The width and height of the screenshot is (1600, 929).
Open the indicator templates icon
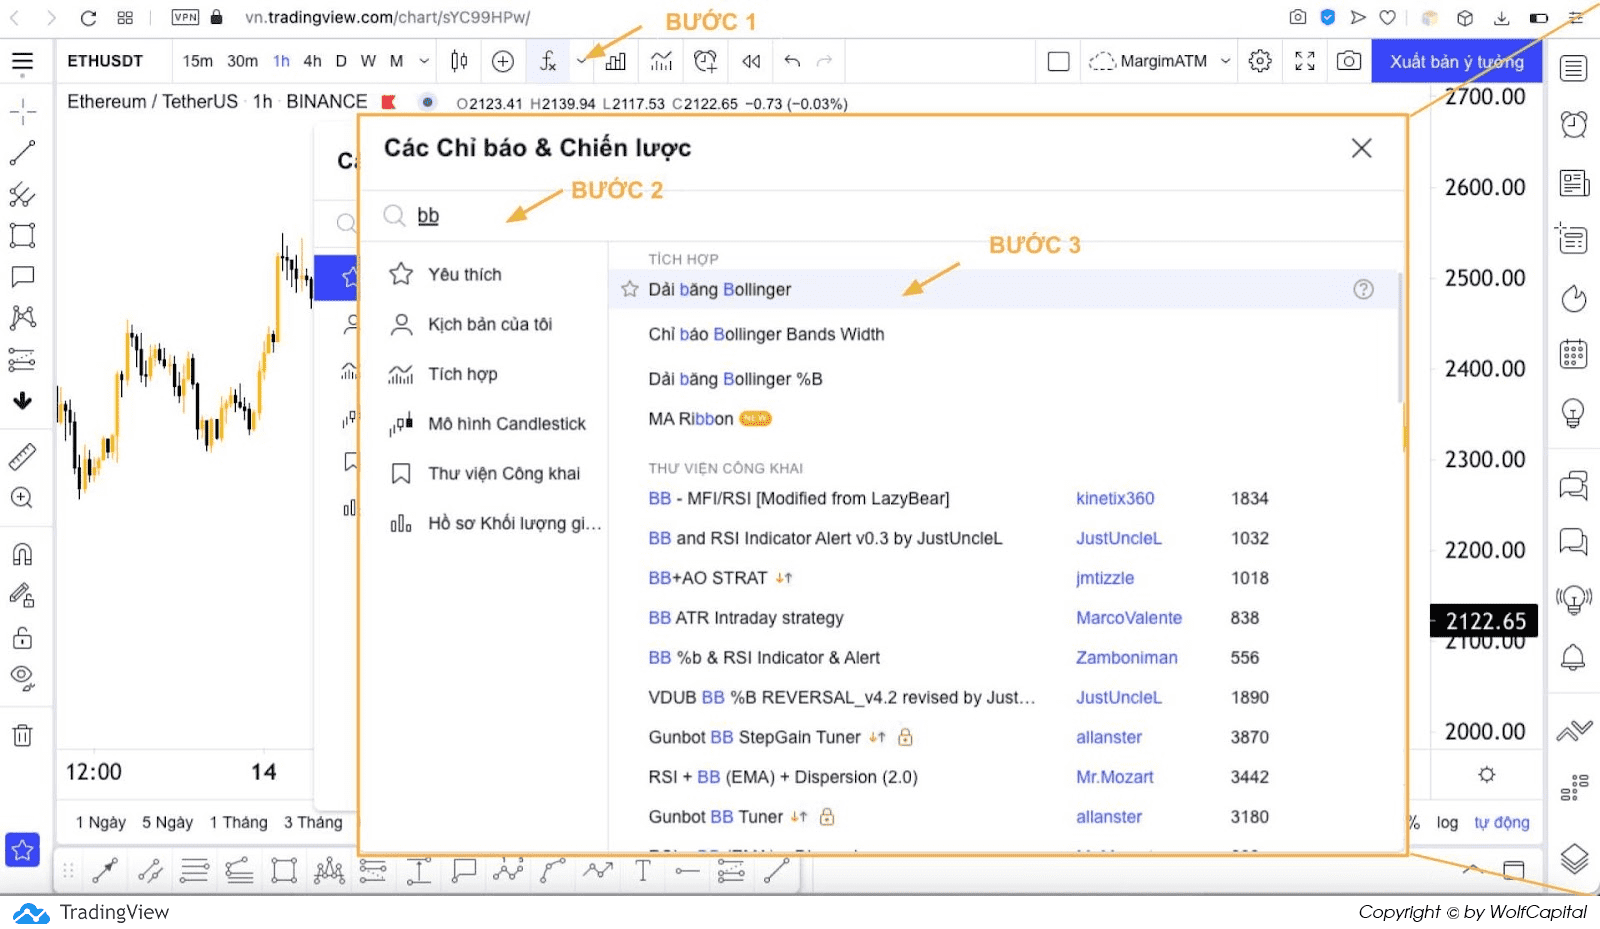(x=661, y=61)
